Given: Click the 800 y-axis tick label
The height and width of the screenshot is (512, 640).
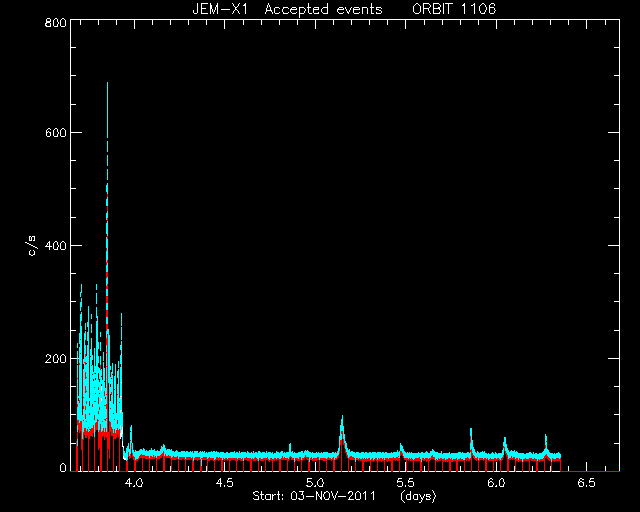Looking at the screenshot, I should pos(55,22).
